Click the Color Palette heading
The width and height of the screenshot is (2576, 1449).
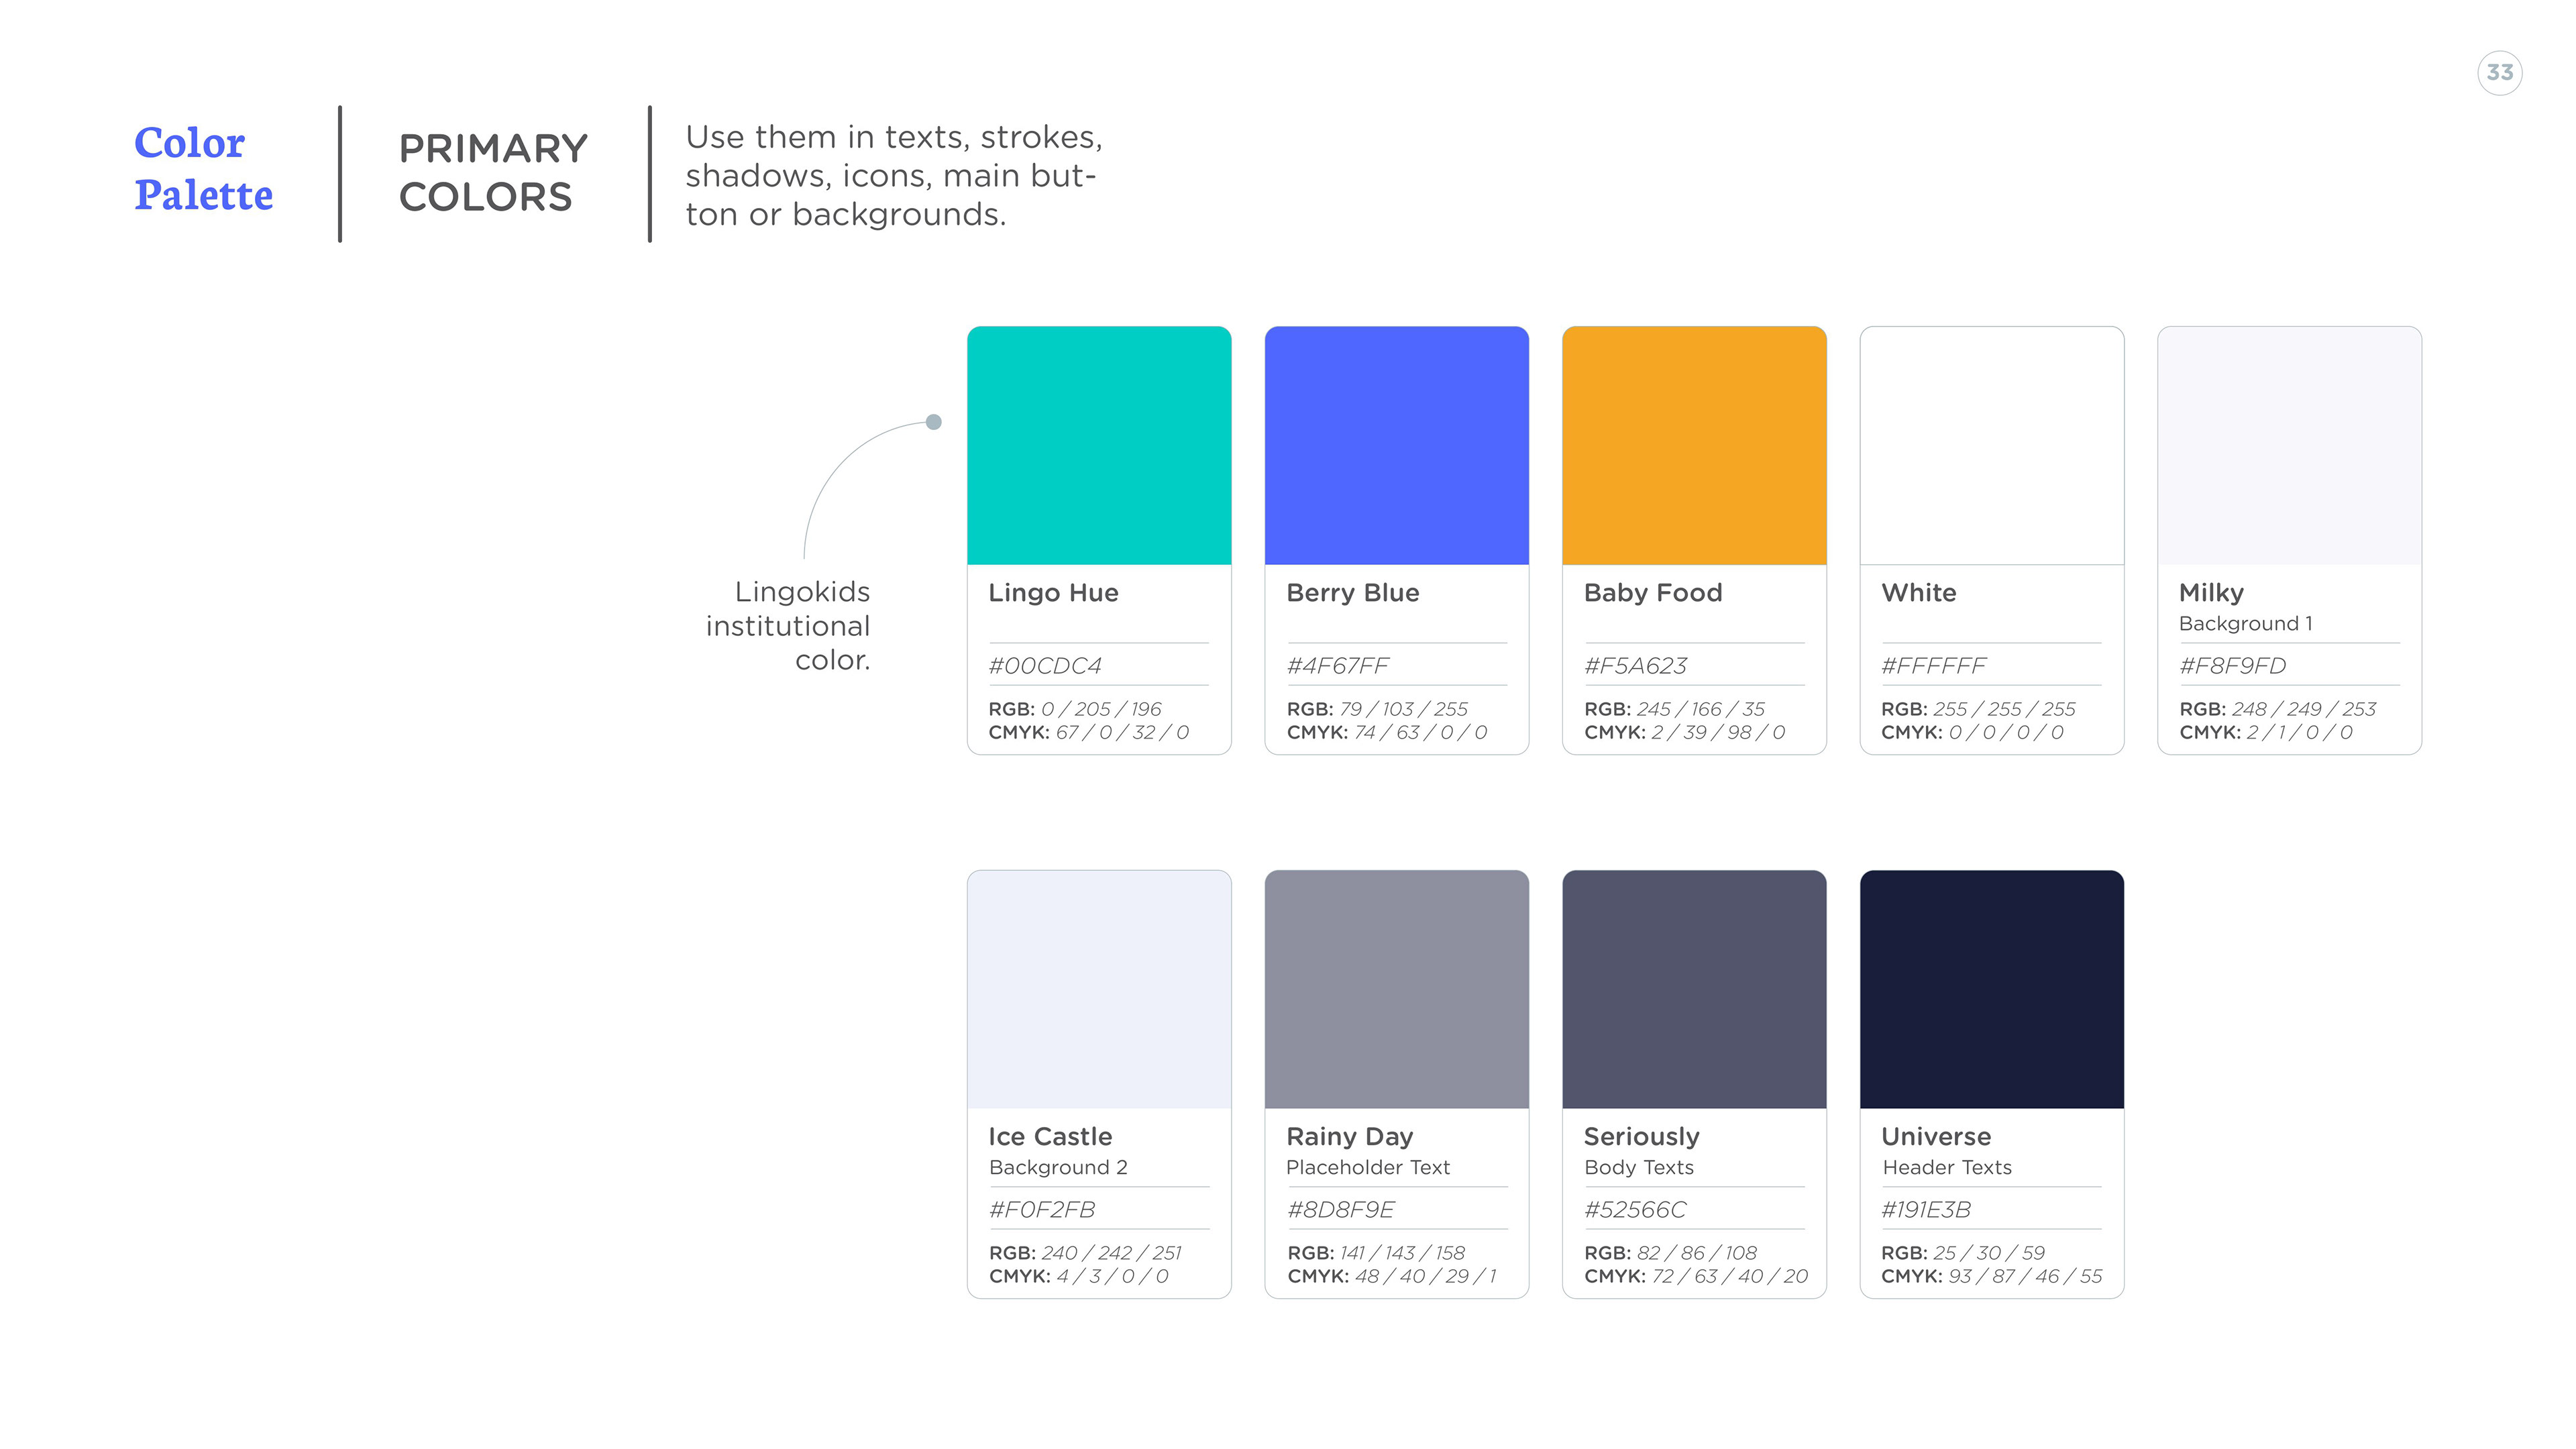203,168
